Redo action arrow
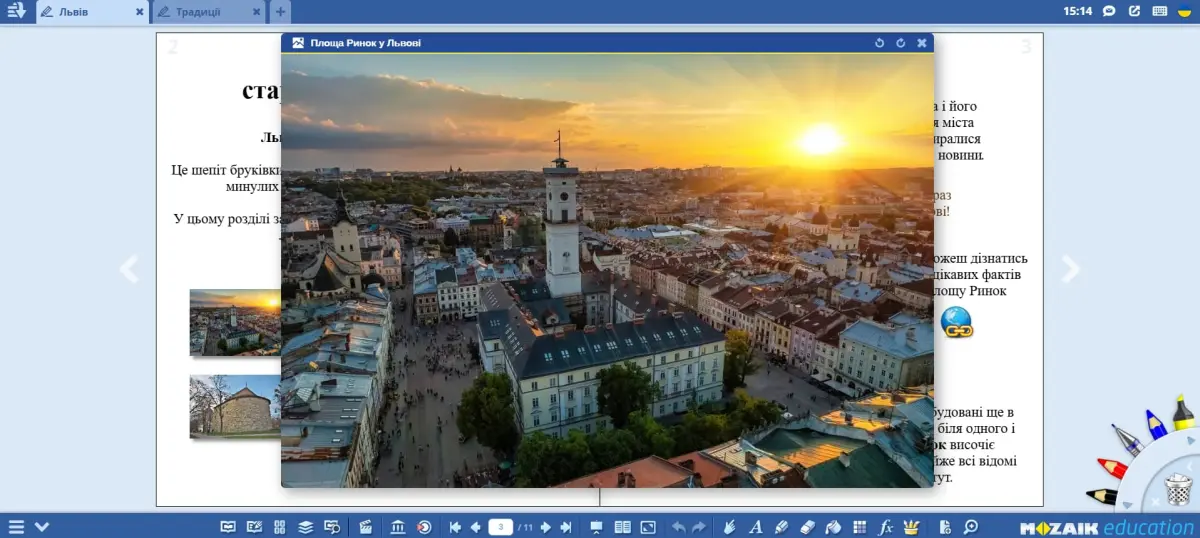Viewport: 1200px width, 538px height. (x=699, y=526)
